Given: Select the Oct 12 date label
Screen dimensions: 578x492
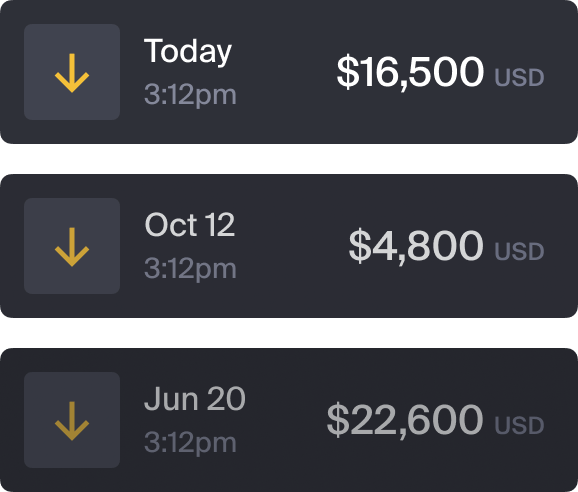Looking at the screenshot, I should pyautogui.click(x=190, y=224).
